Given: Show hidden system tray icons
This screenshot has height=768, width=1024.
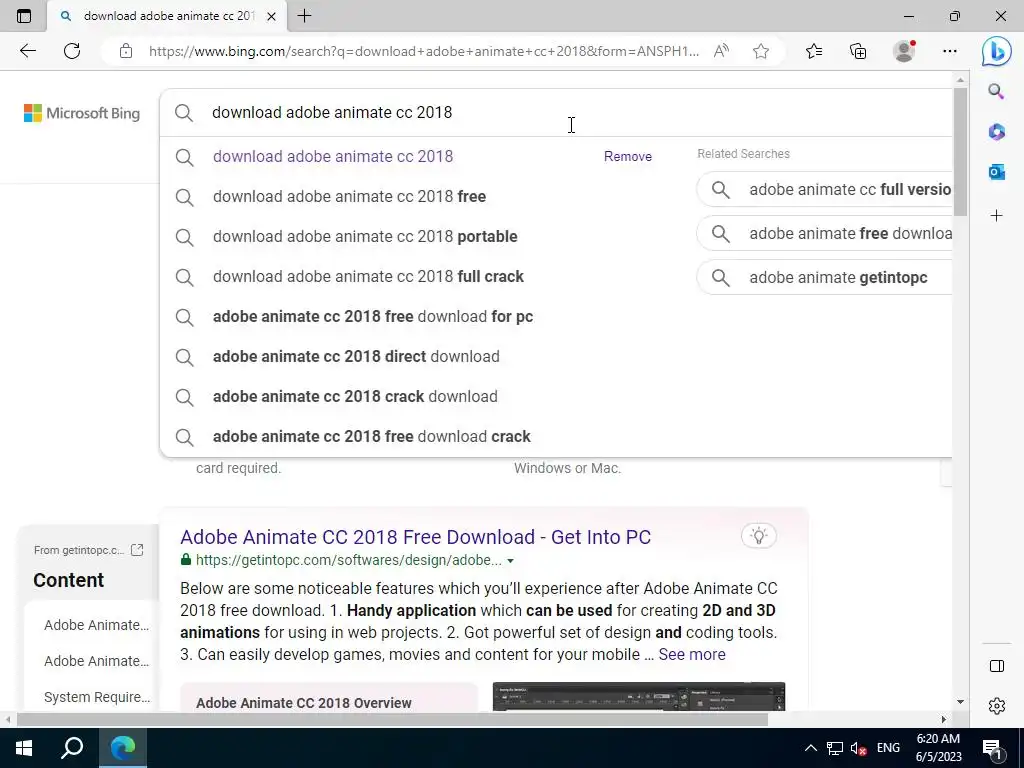Looking at the screenshot, I should pos(810,748).
